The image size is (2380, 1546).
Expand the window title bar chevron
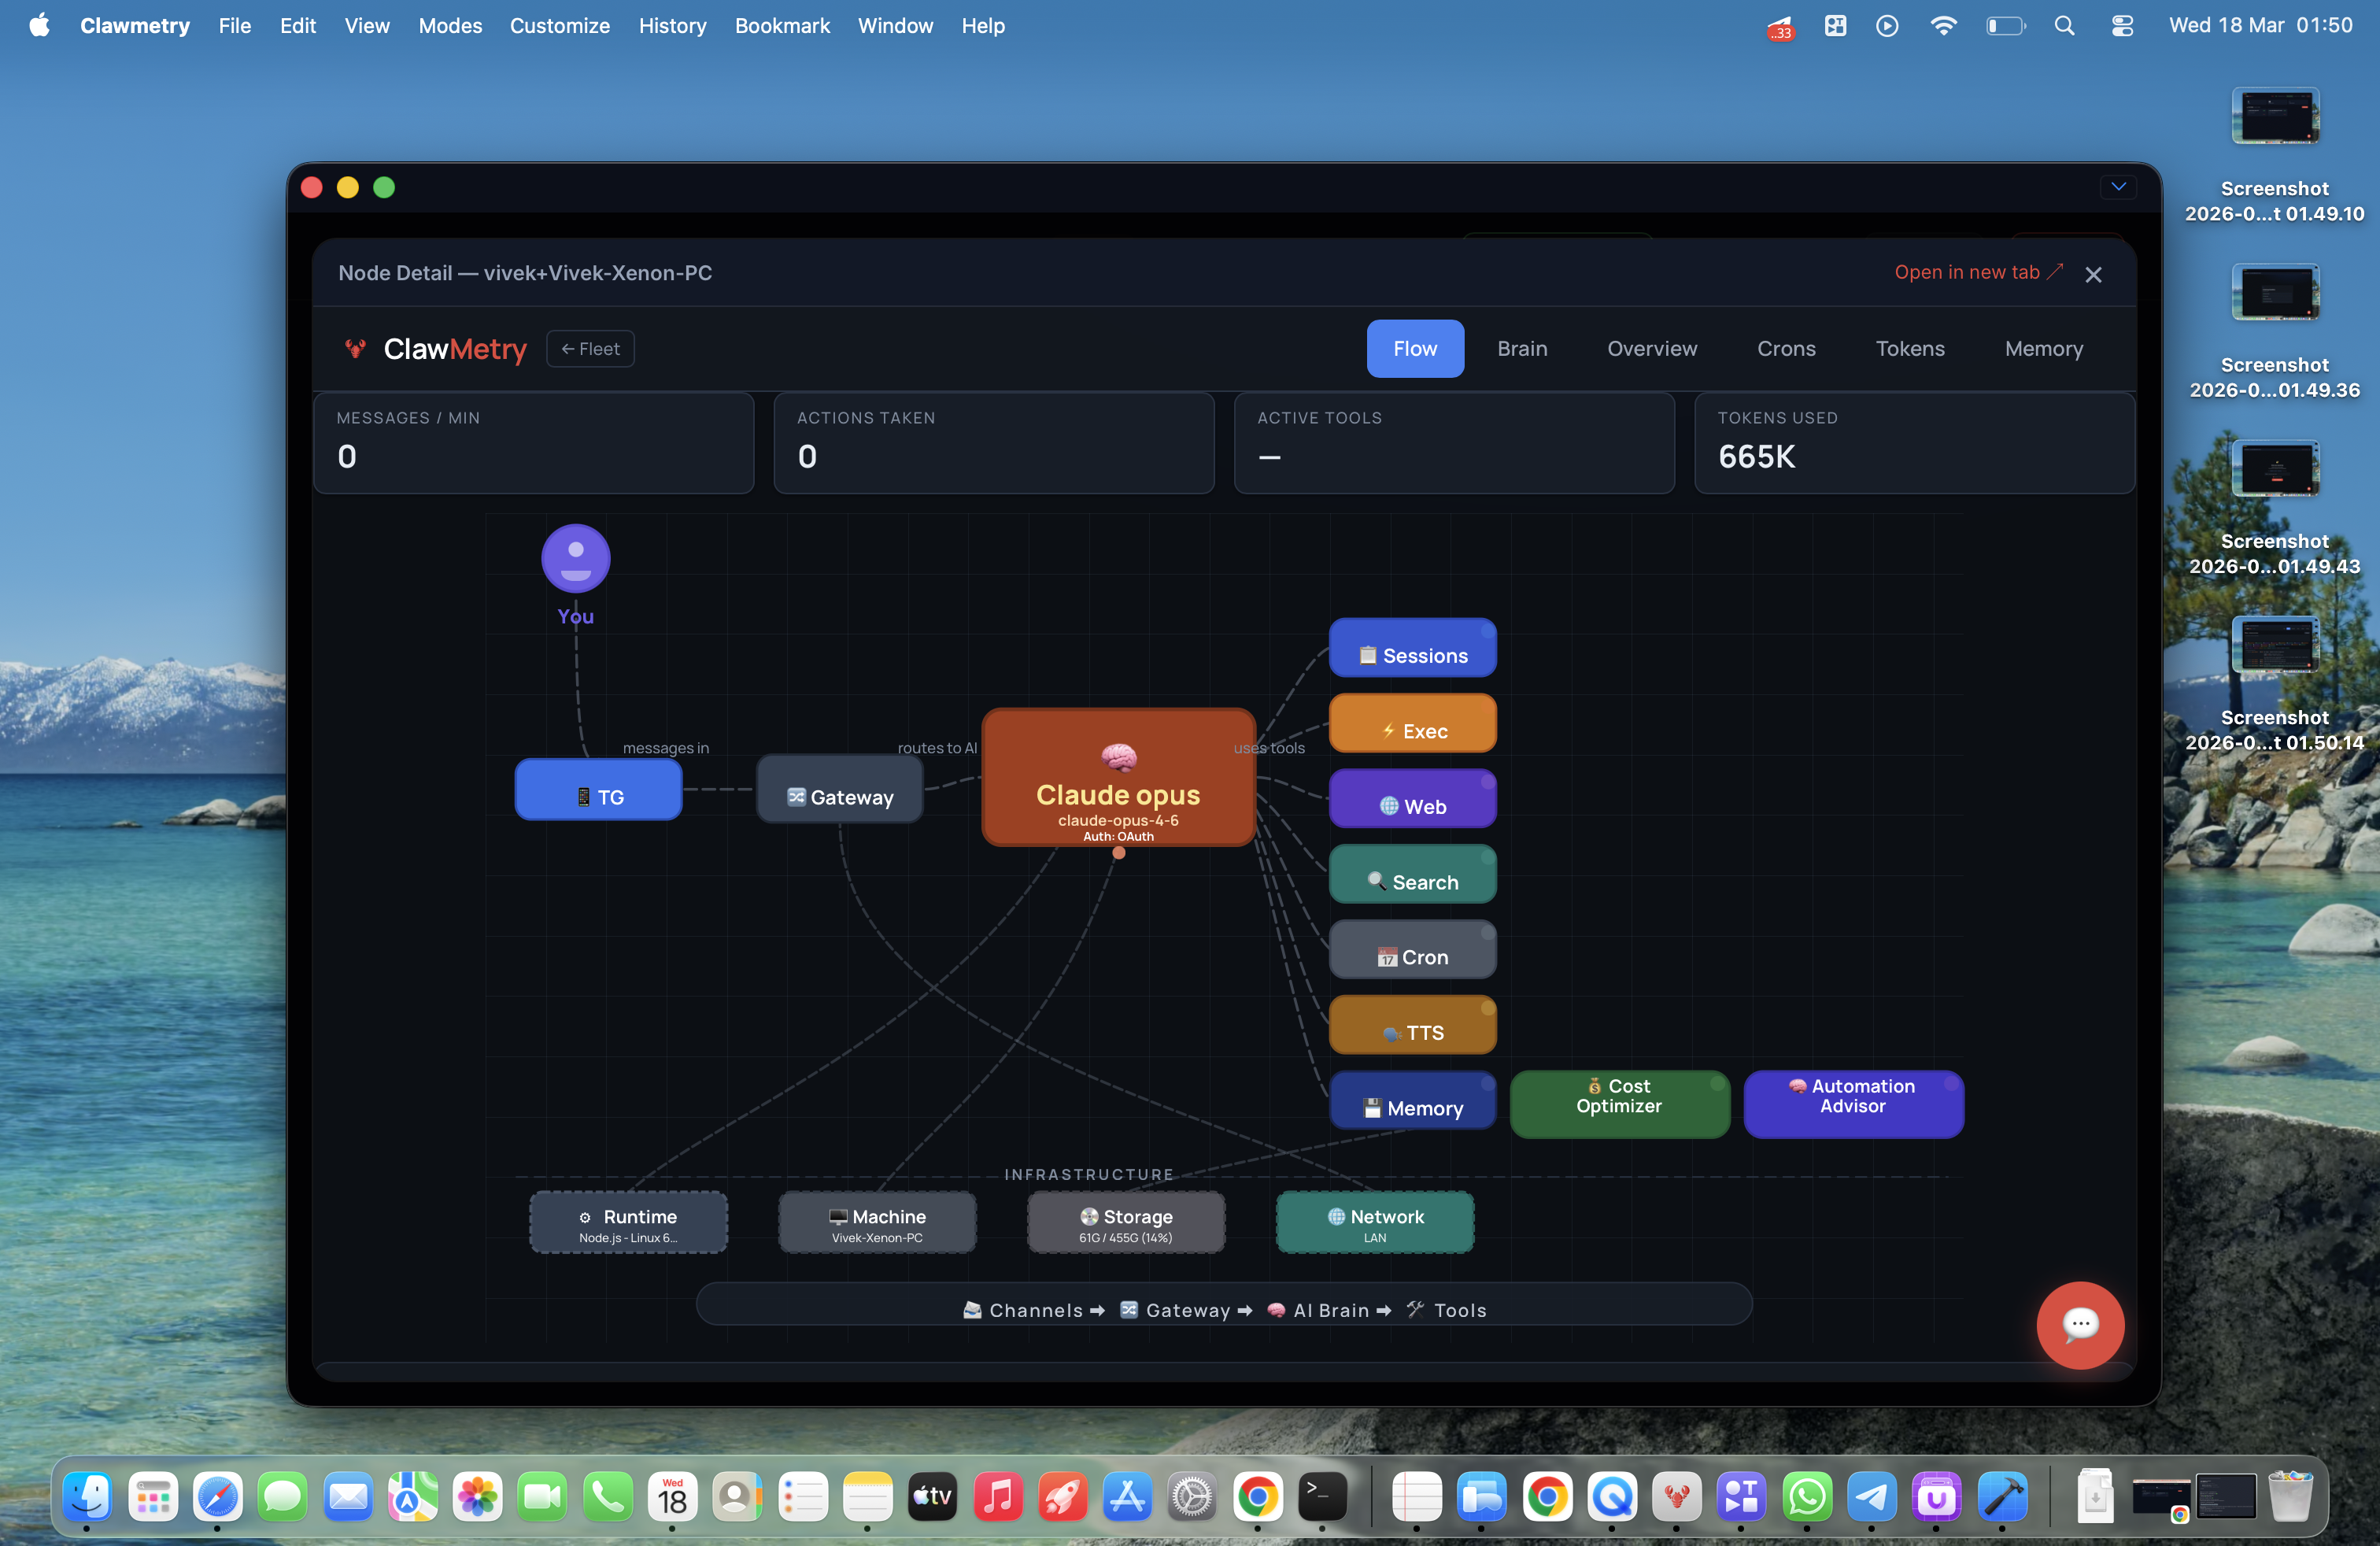pyautogui.click(x=2117, y=187)
